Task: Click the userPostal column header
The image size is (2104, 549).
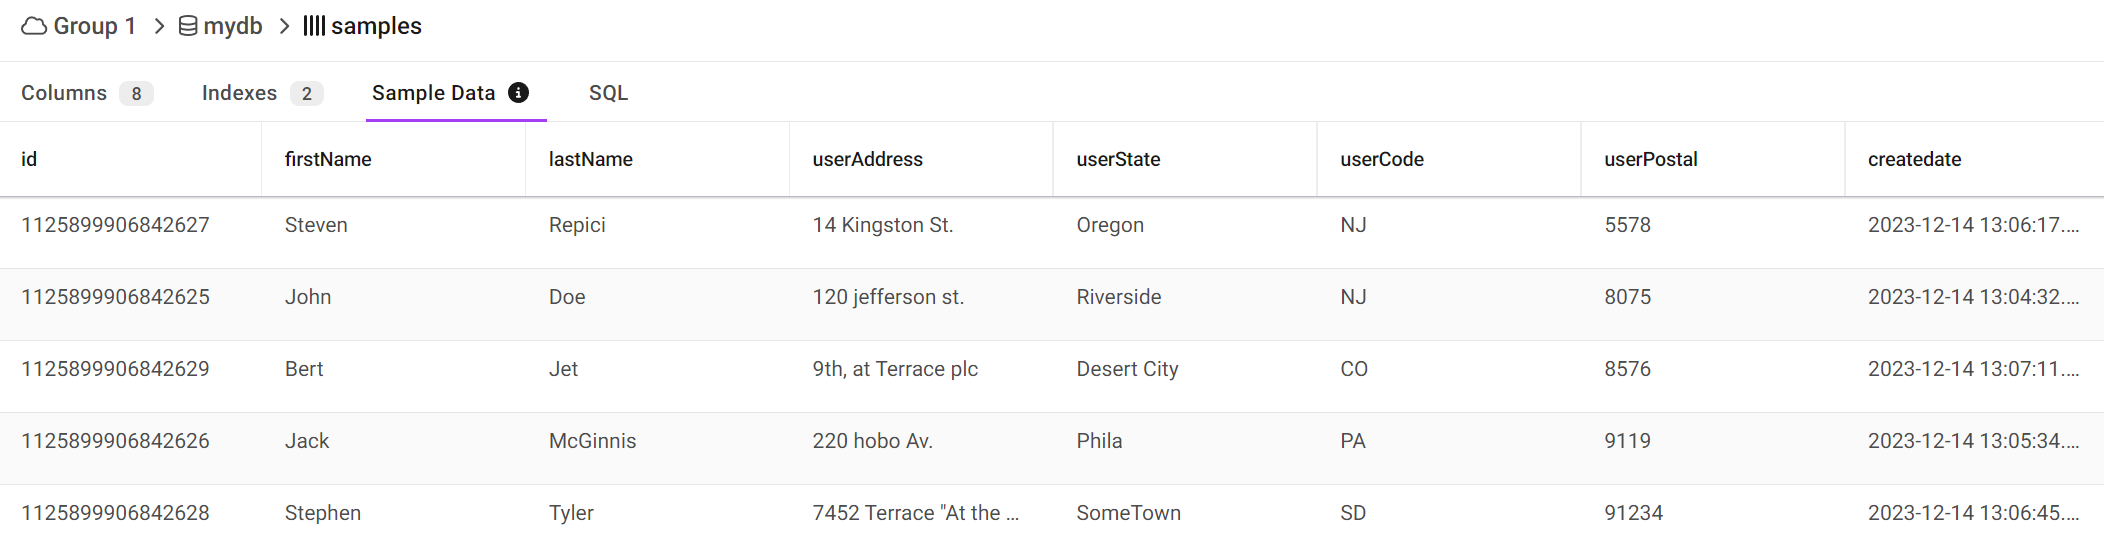Action: 1650,159
